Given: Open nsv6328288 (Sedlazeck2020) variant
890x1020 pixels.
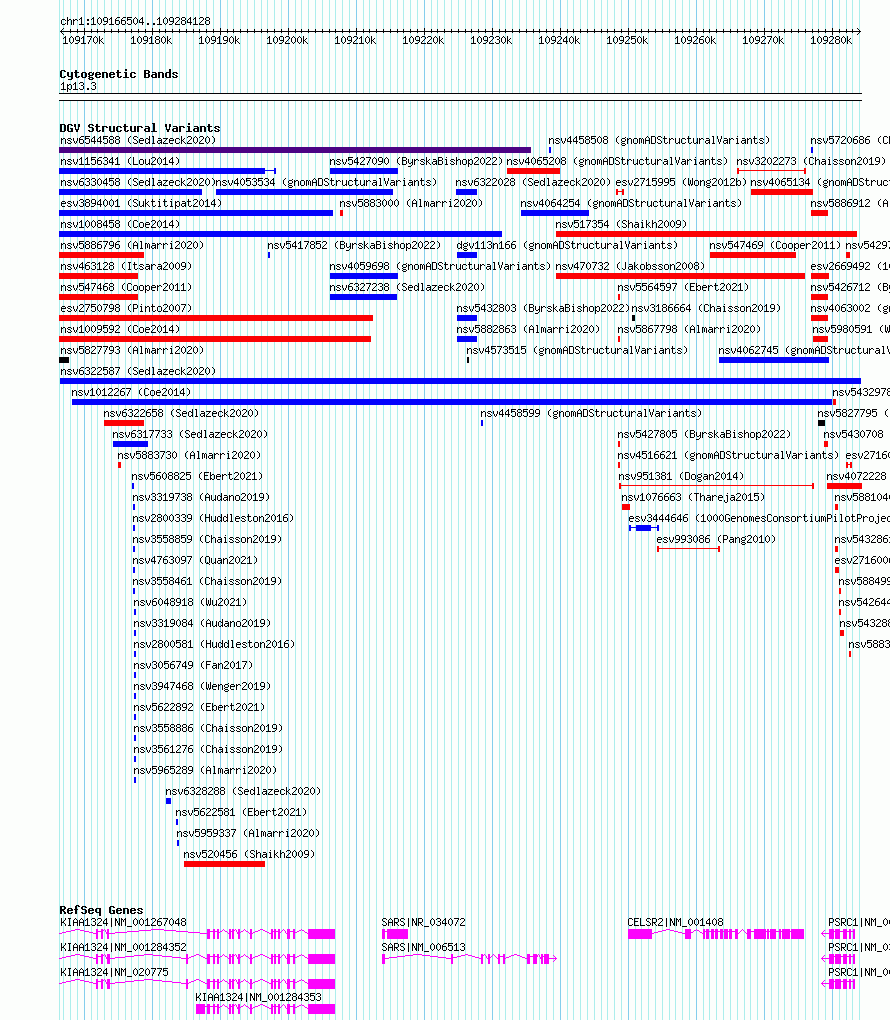Looking at the screenshot, I should pos(243,792).
